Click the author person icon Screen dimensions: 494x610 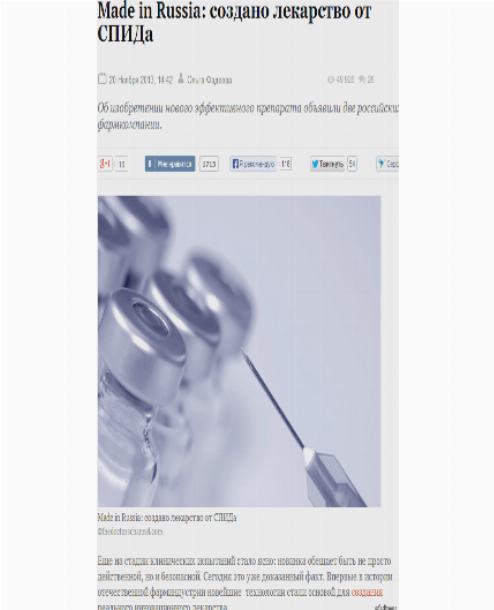[x=181, y=79]
